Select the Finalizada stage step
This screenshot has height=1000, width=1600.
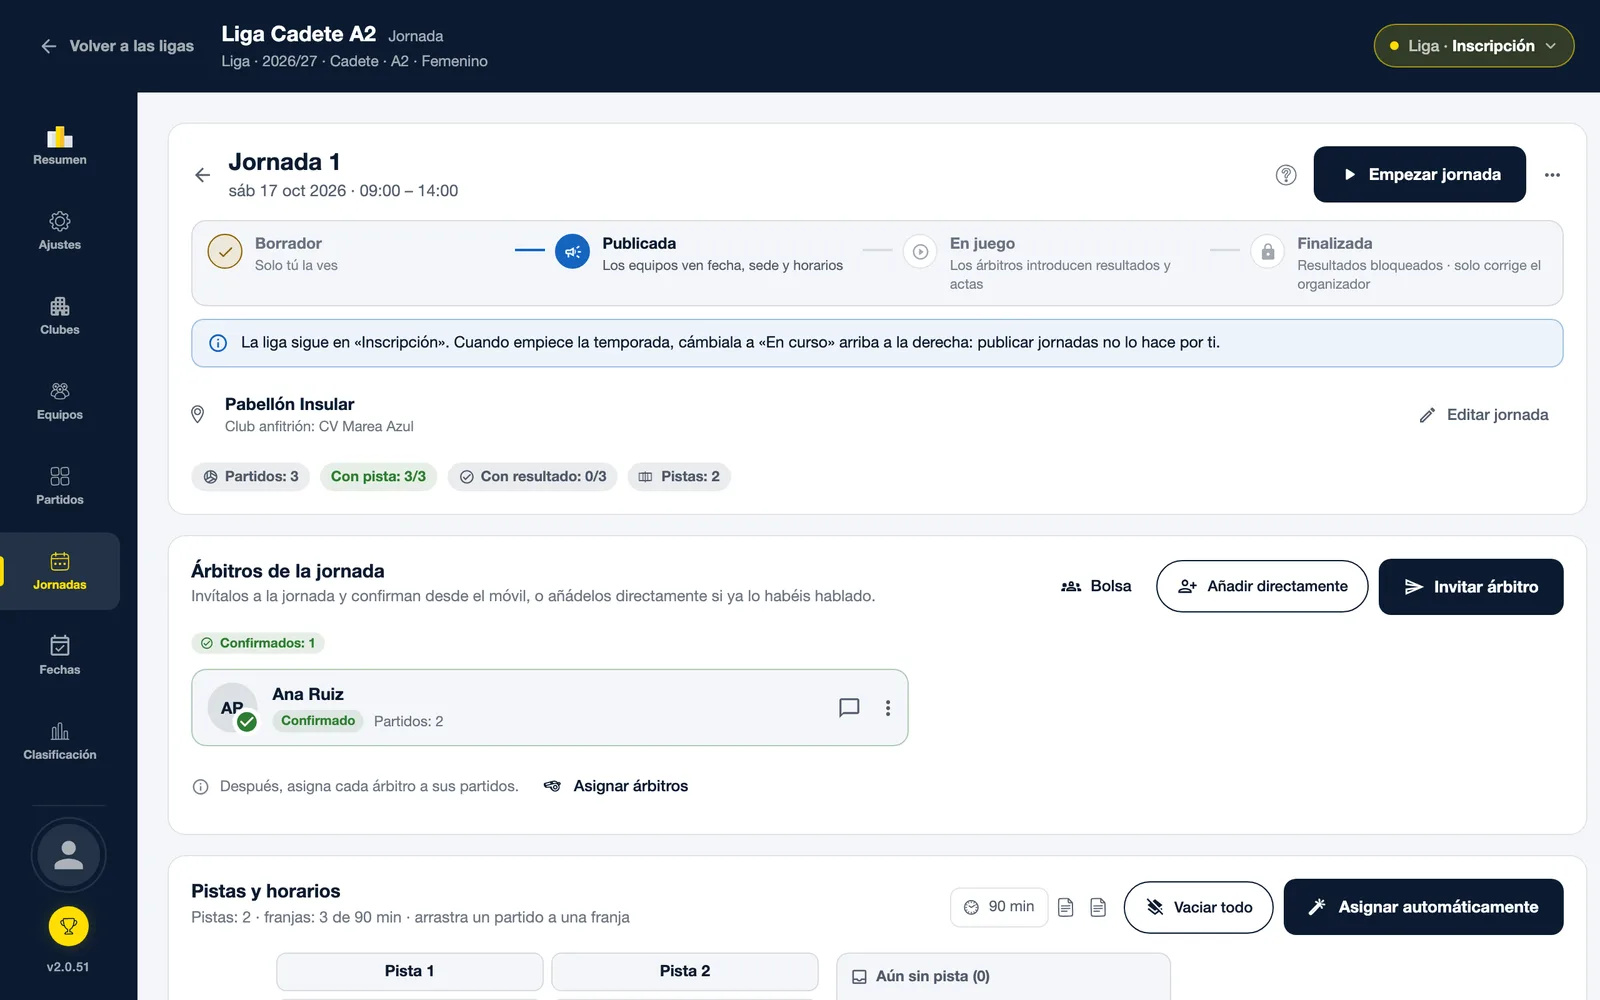[1398, 262]
